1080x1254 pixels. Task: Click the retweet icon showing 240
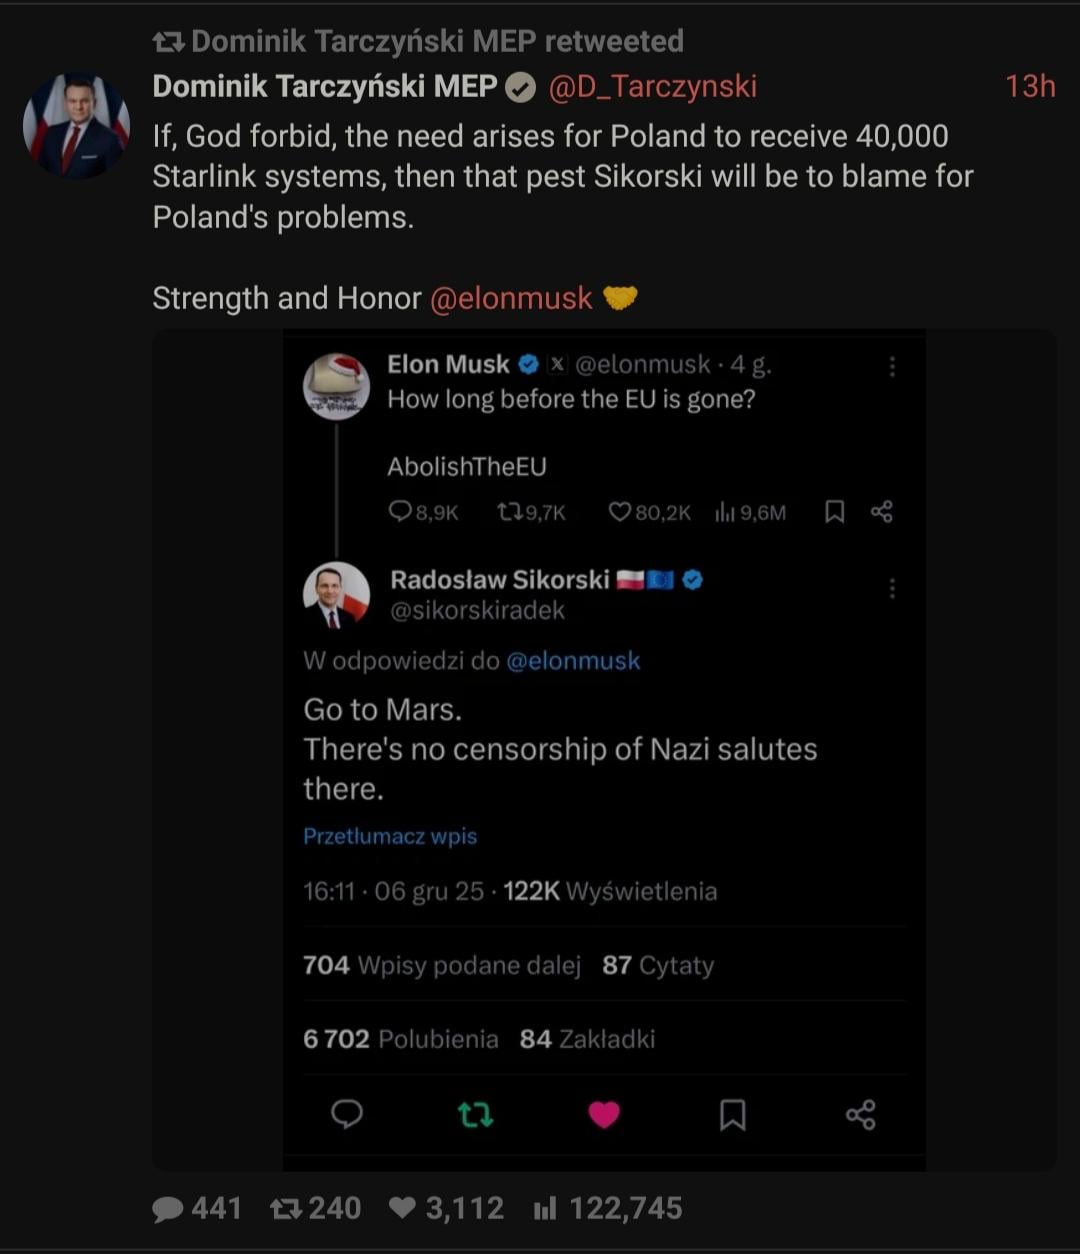[287, 1209]
